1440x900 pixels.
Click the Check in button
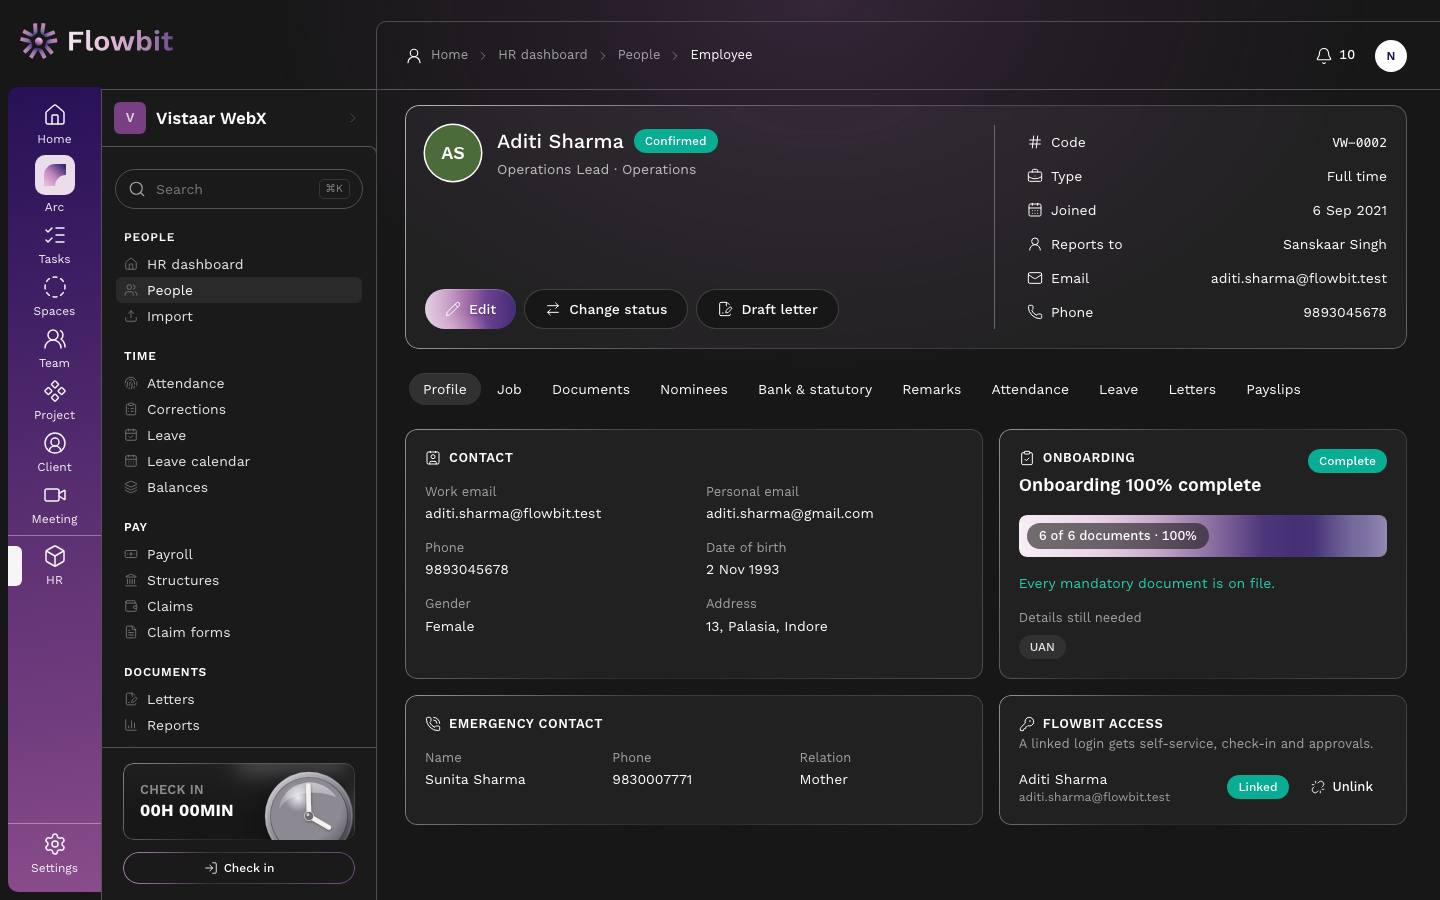239,868
